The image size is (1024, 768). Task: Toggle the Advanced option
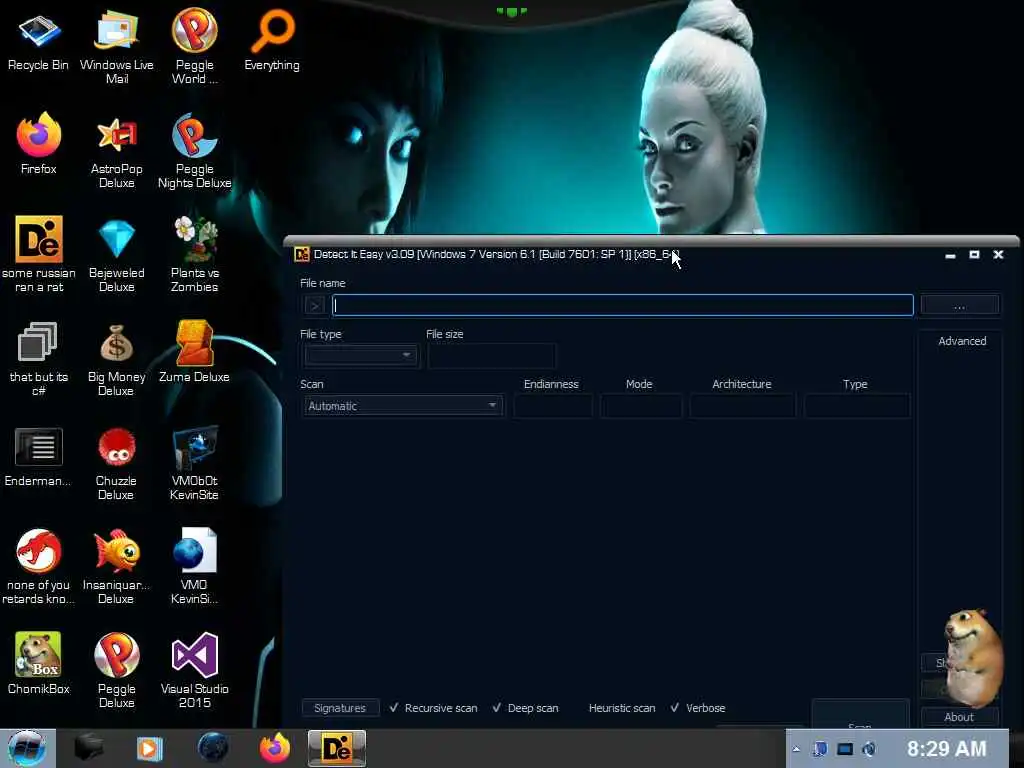click(x=962, y=341)
